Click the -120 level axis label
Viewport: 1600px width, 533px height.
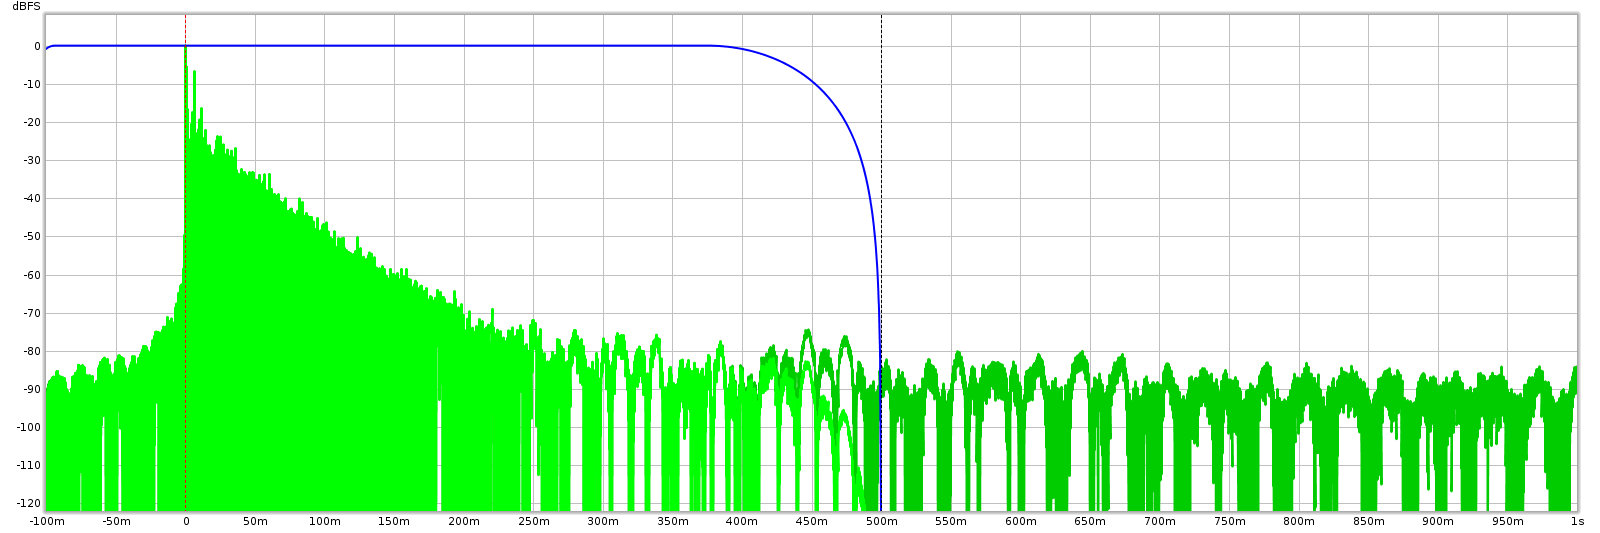(29, 503)
